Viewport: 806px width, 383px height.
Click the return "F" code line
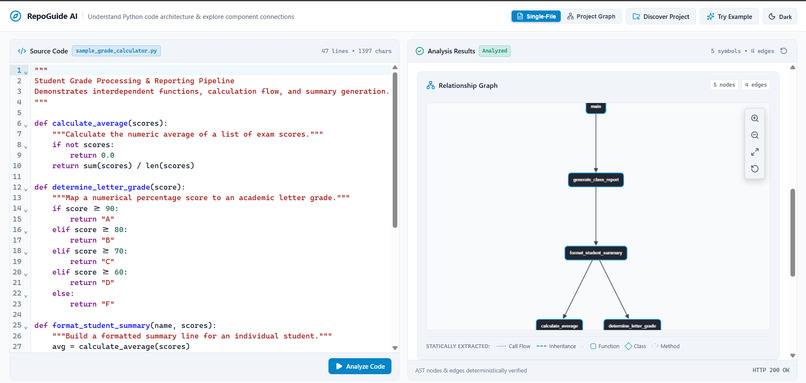(x=92, y=304)
